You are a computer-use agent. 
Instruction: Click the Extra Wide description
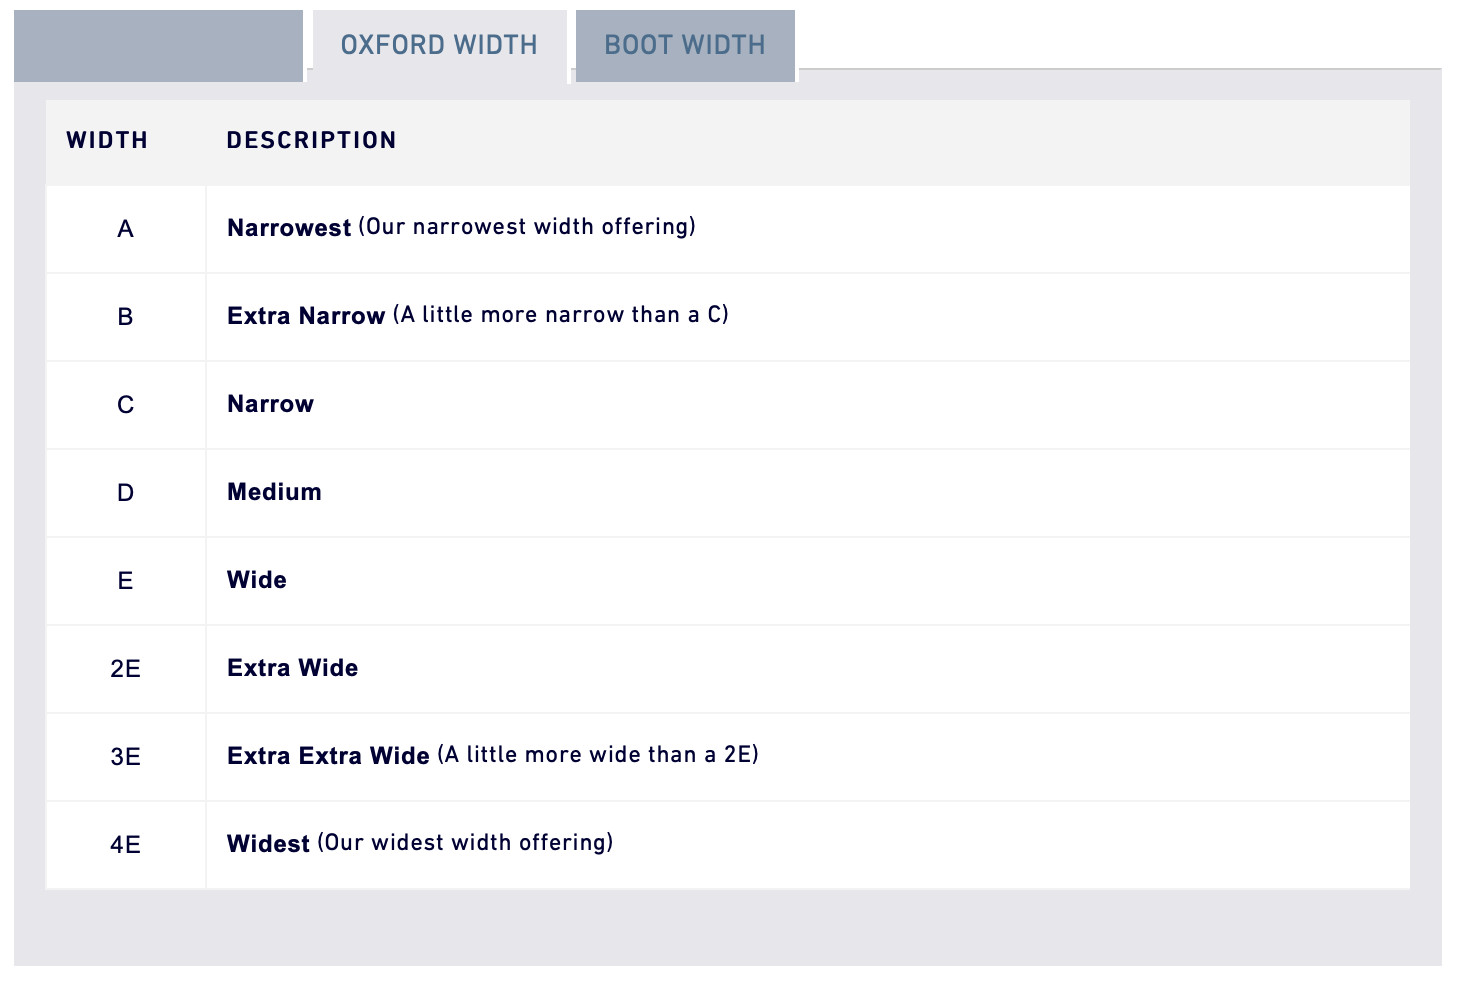292,668
